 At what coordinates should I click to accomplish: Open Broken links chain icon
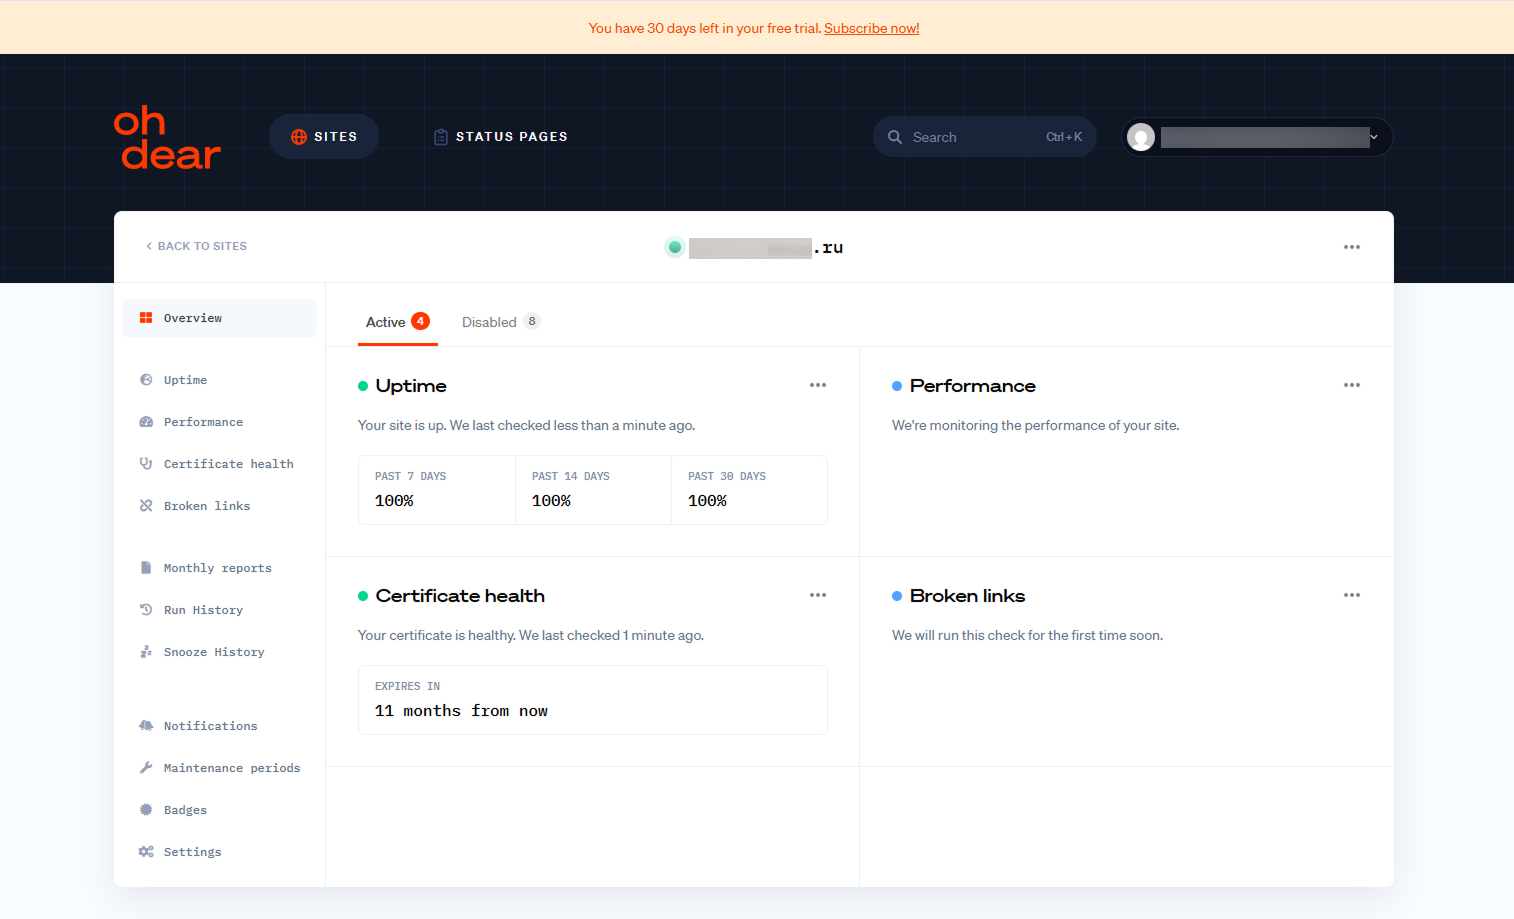coord(146,506)
